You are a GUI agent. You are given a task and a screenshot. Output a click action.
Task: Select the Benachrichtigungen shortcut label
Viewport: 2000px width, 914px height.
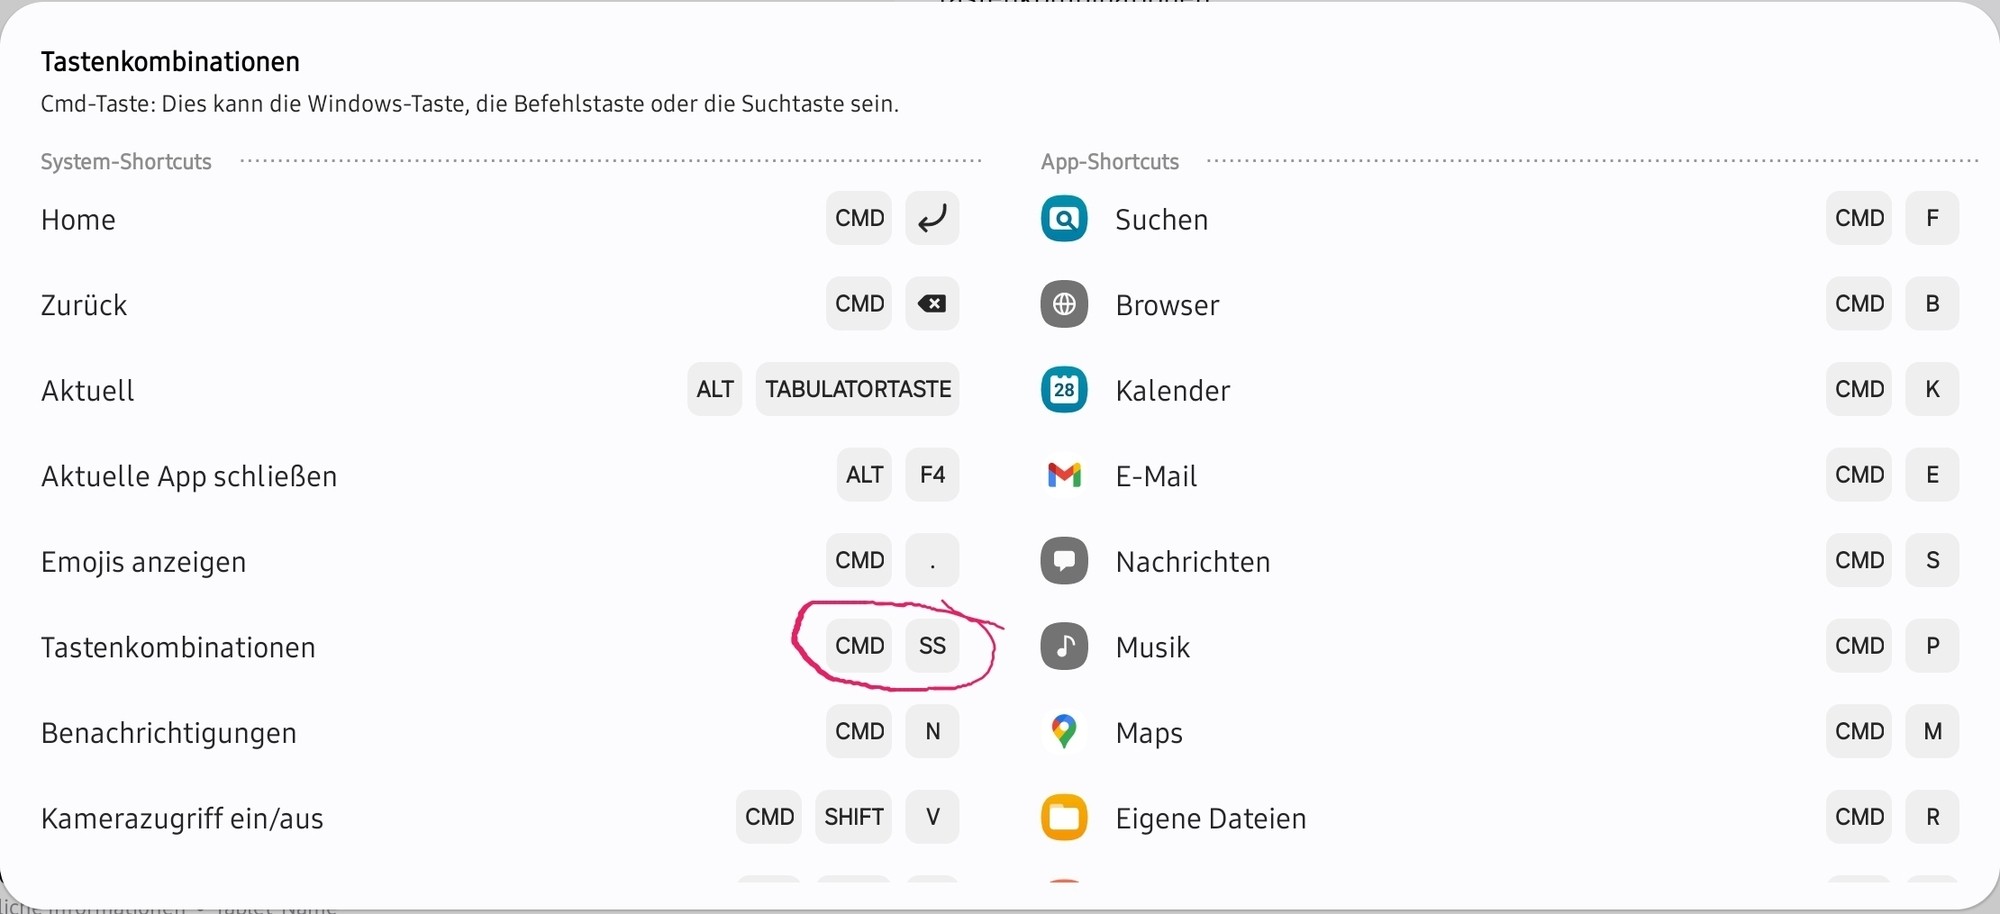(169, 733)
